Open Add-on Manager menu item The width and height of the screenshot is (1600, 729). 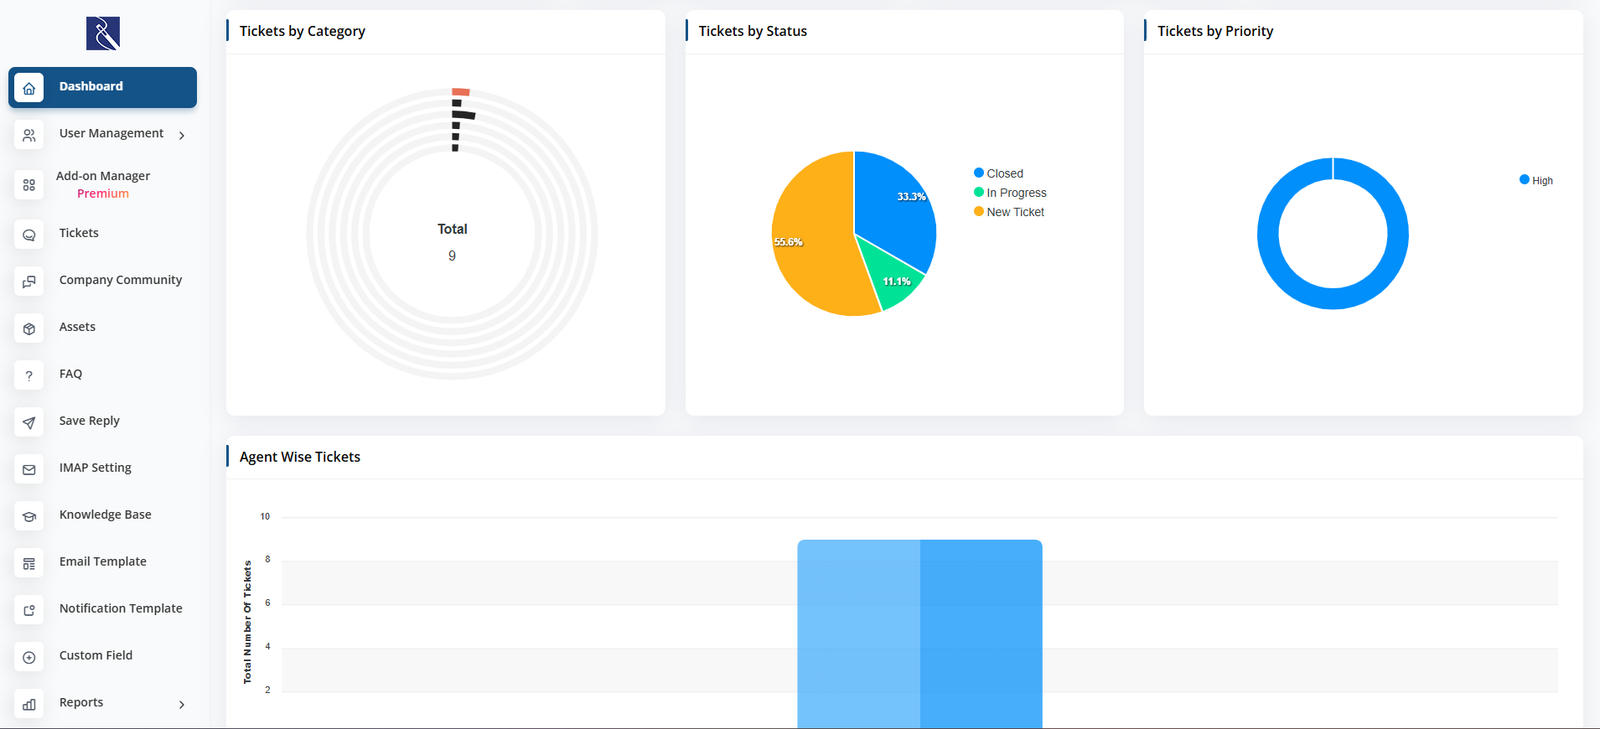point(103,176)
